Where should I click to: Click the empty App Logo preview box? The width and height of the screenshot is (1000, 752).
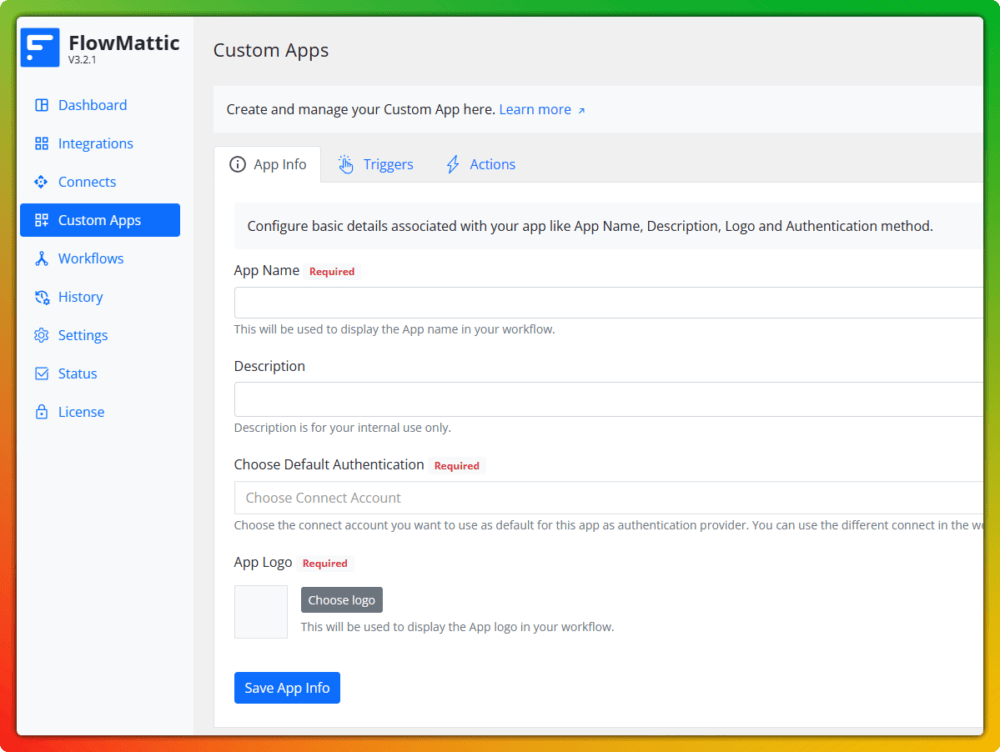tap(261, 612)
